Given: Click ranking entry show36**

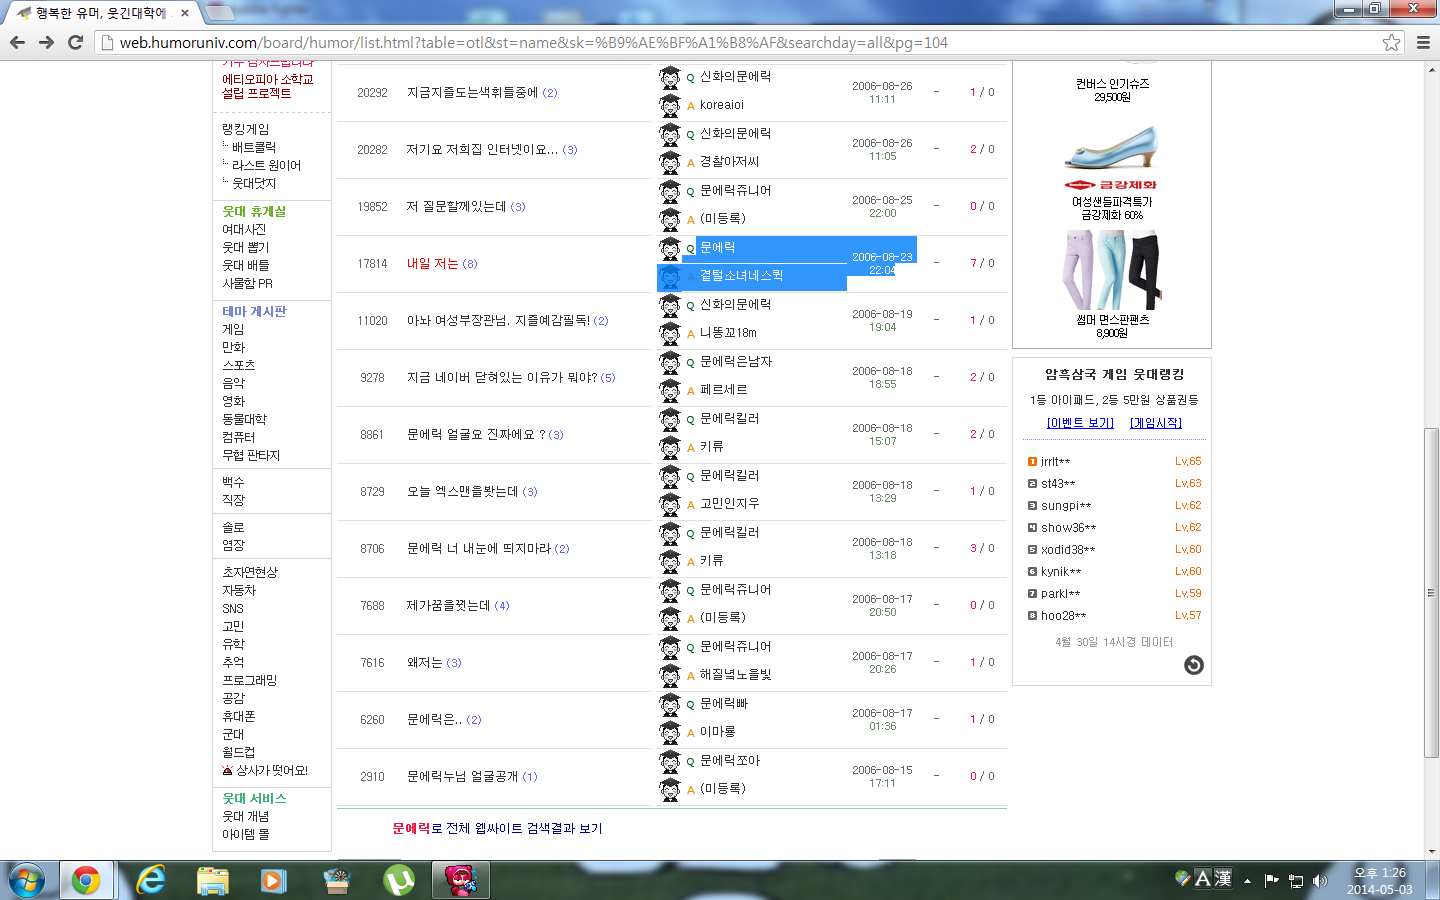Looking at the screenshot, I should pos(1068,528).
